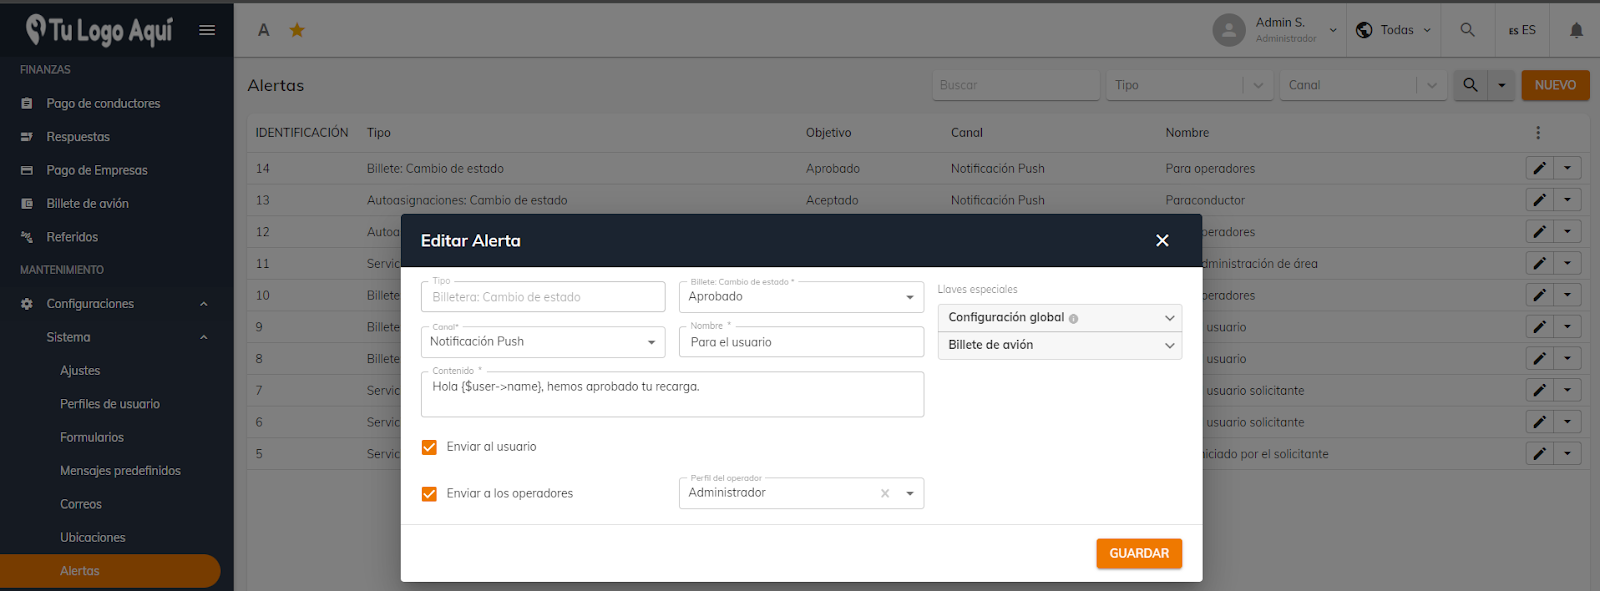The width and height of the screenshot is (1600, 591).
Task: Uncheck Enviar a los operadores checkbox
Action: click(x=429, y=494)
